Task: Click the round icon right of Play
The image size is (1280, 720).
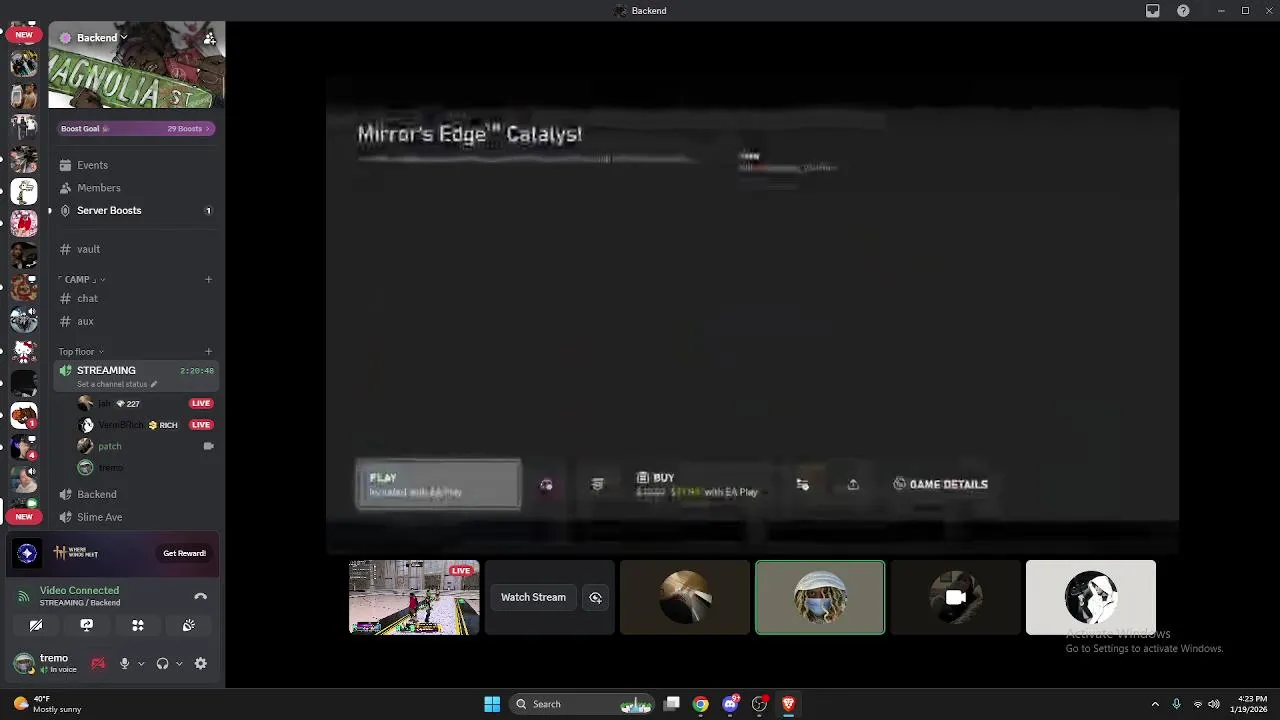Action: click(x=546, y=485)
